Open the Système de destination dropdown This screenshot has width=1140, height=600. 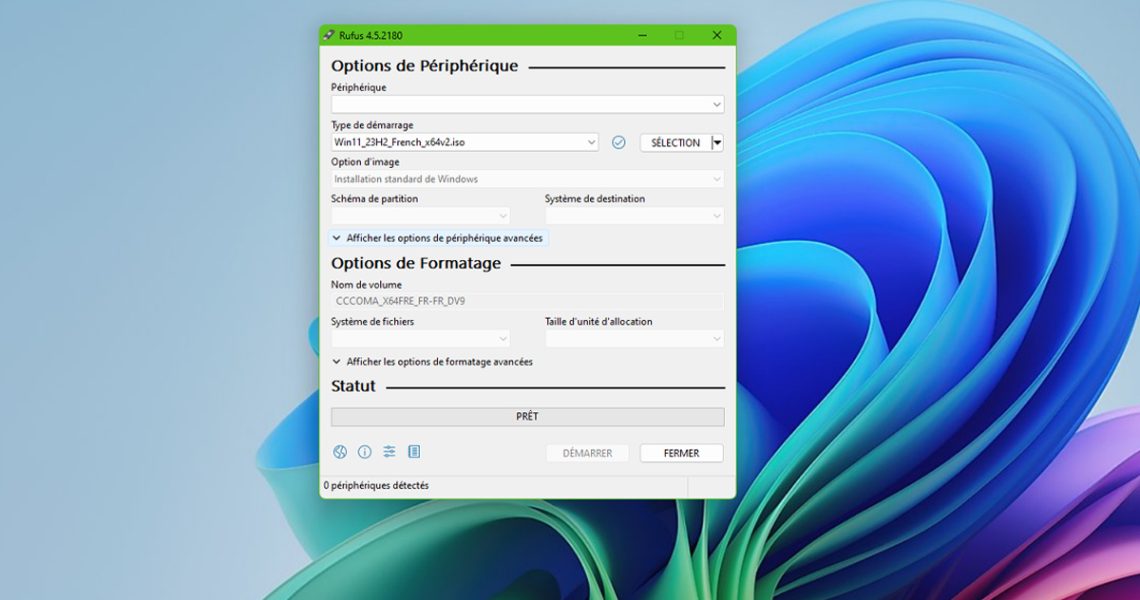point(634,216)
